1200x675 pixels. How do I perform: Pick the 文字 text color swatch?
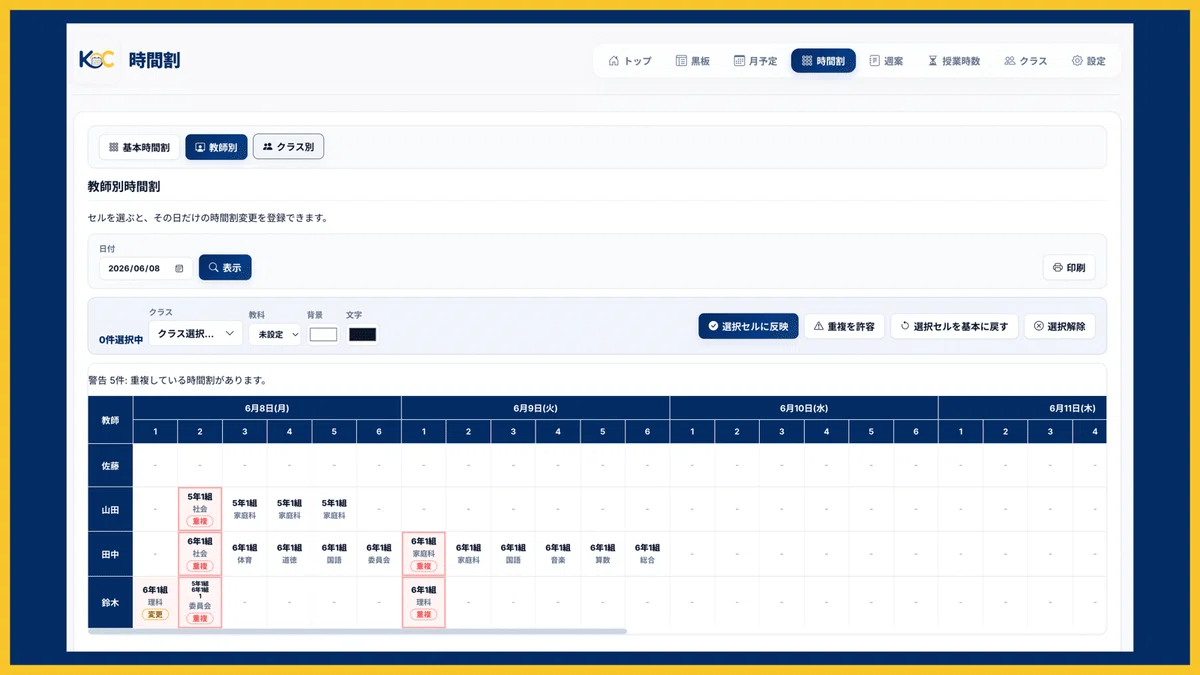(x=362, y=335)
